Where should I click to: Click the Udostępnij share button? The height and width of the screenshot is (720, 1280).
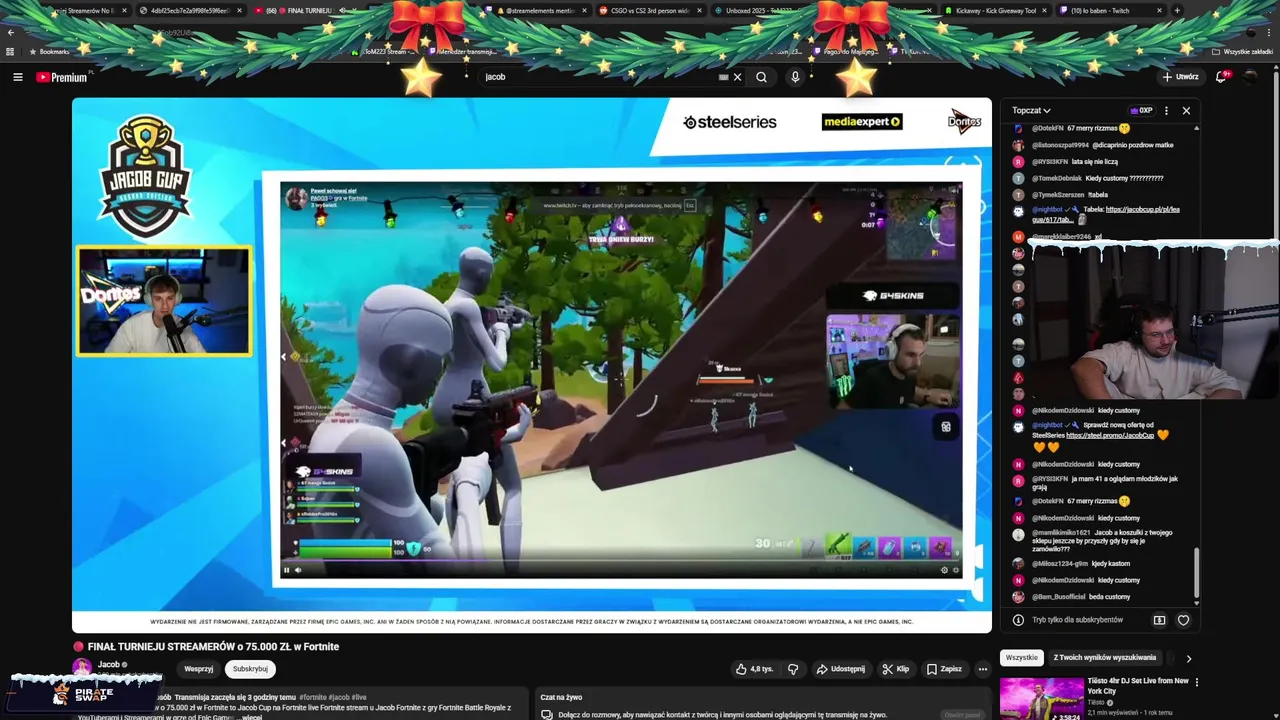pos(840,669)
